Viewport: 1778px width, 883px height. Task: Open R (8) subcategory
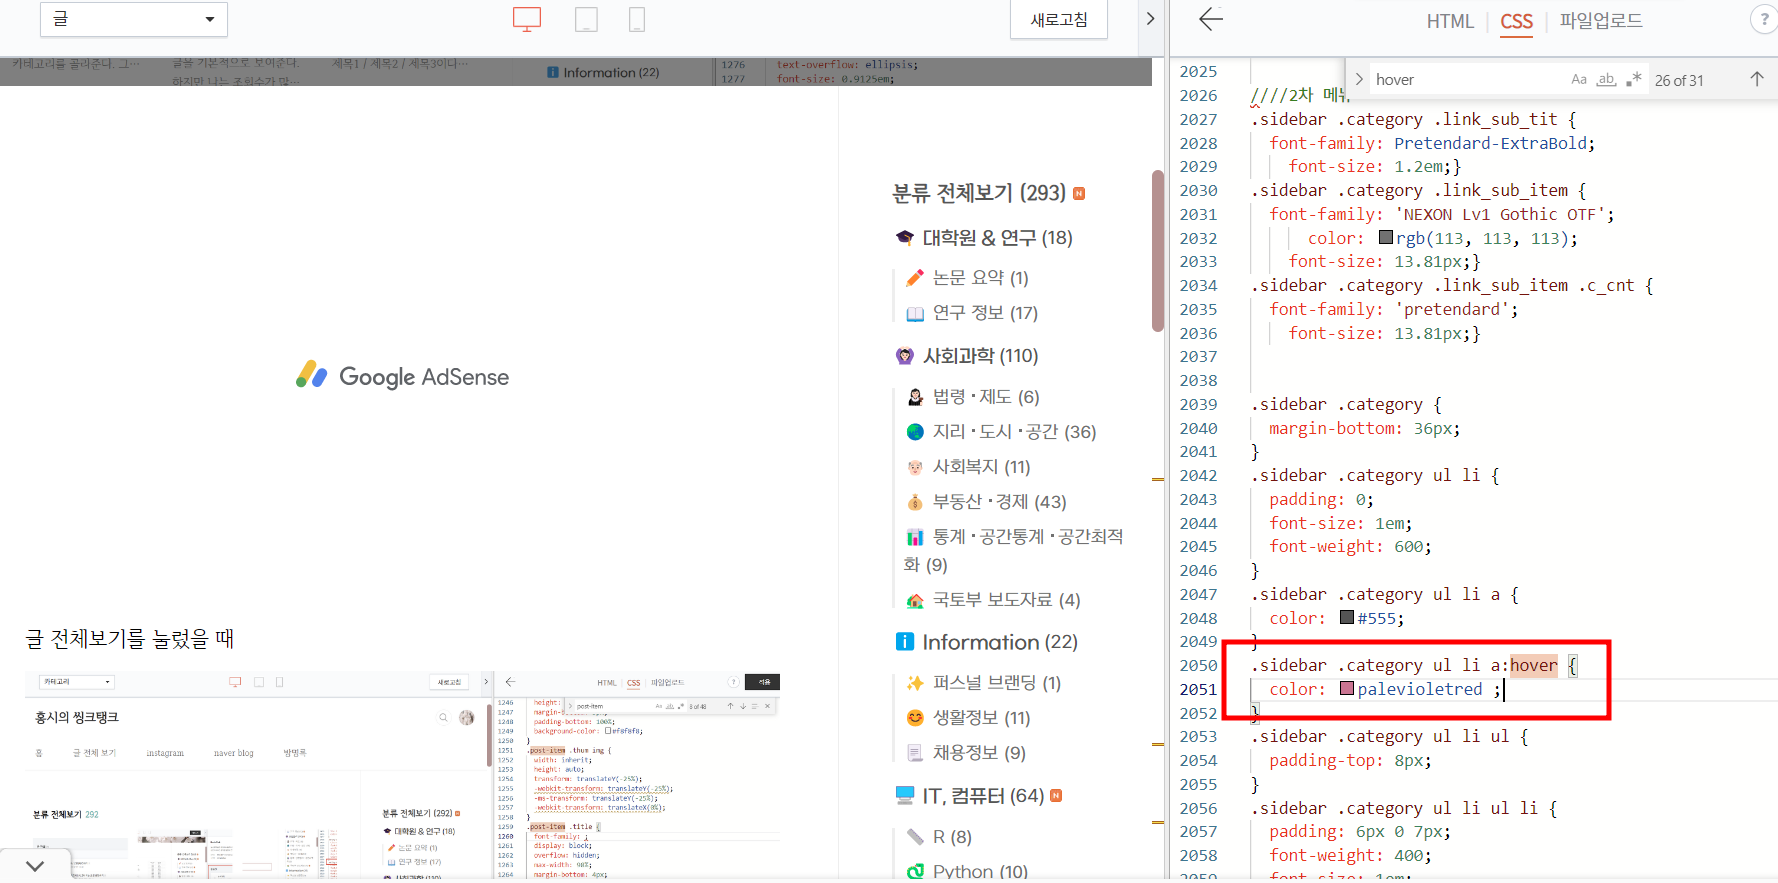[x=952, y=837]
